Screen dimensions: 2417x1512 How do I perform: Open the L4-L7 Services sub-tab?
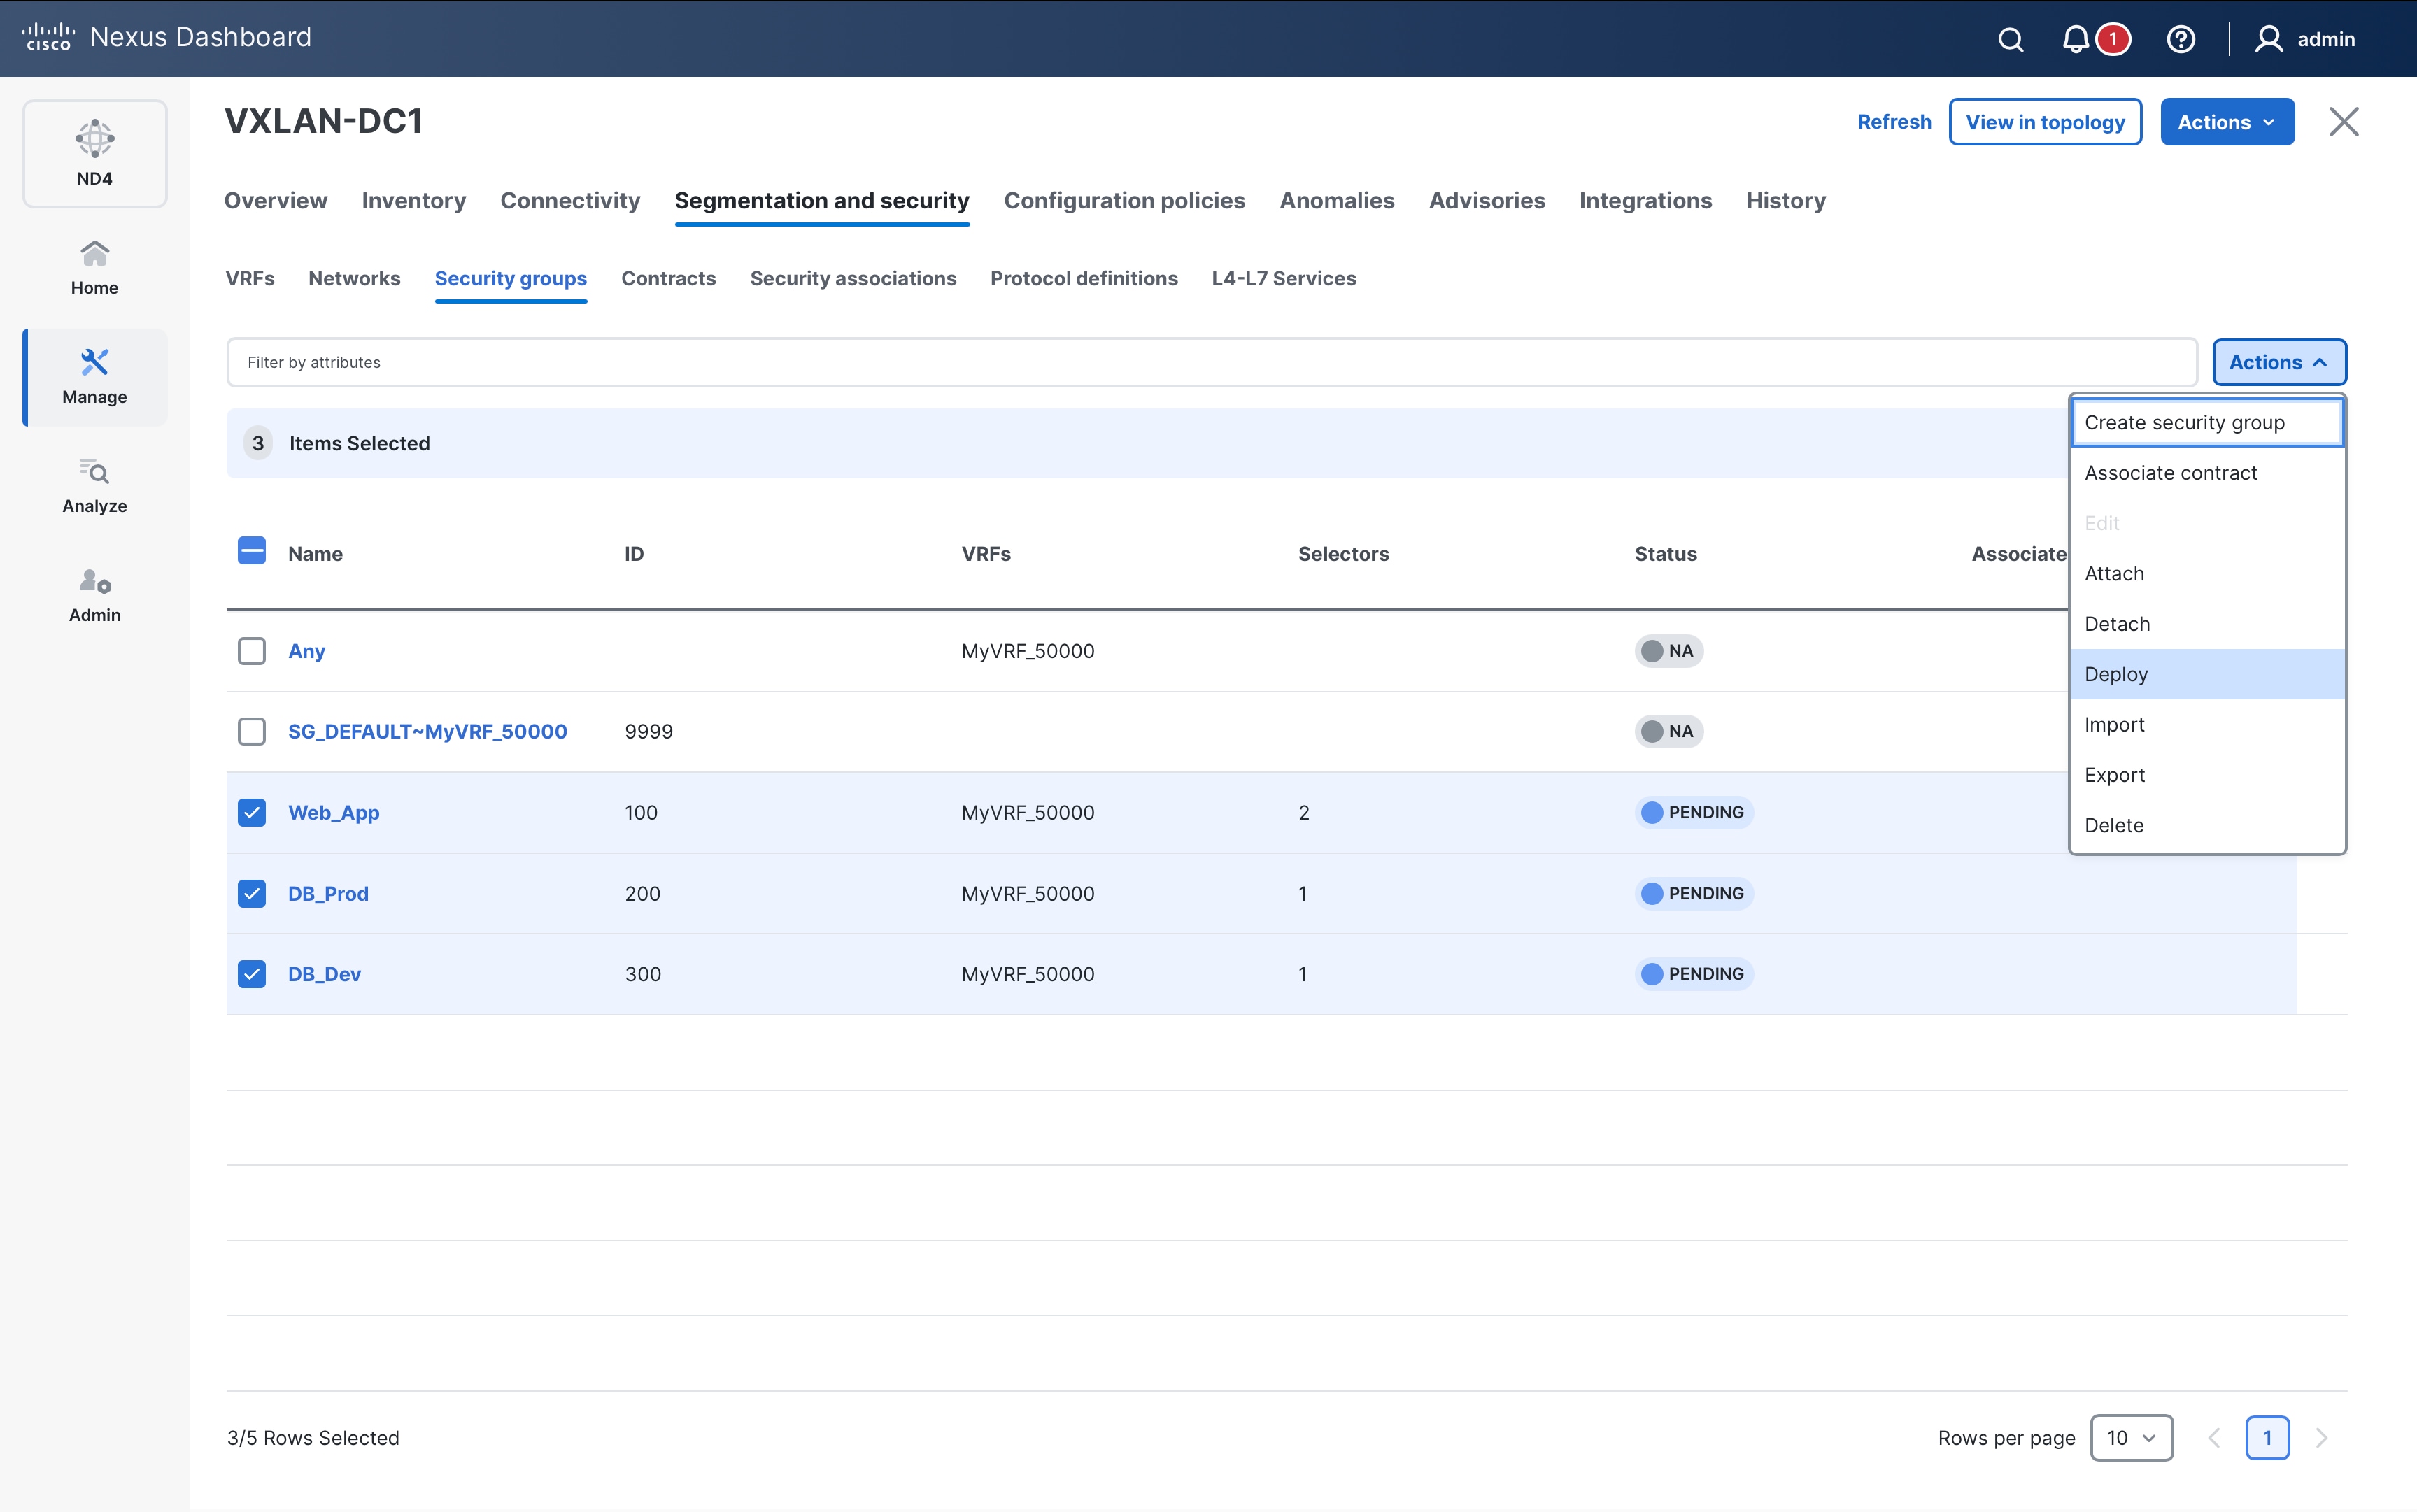pyautogui.click(x=1284, y=278)
